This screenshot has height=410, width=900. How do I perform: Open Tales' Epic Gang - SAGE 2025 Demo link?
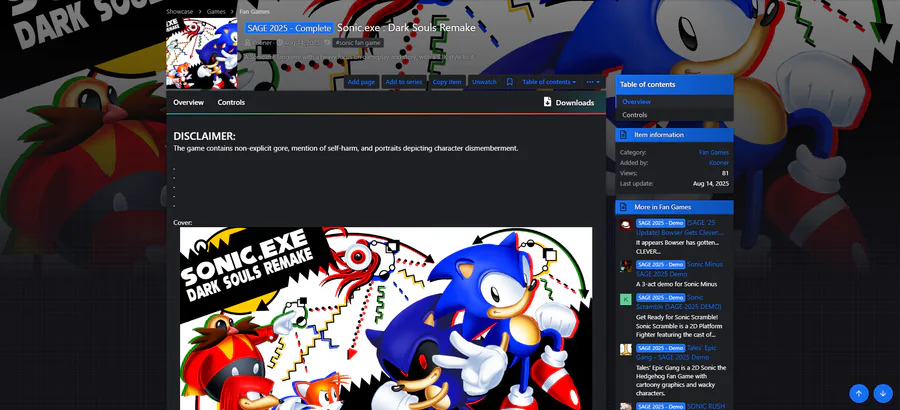(x=676, y=353)
